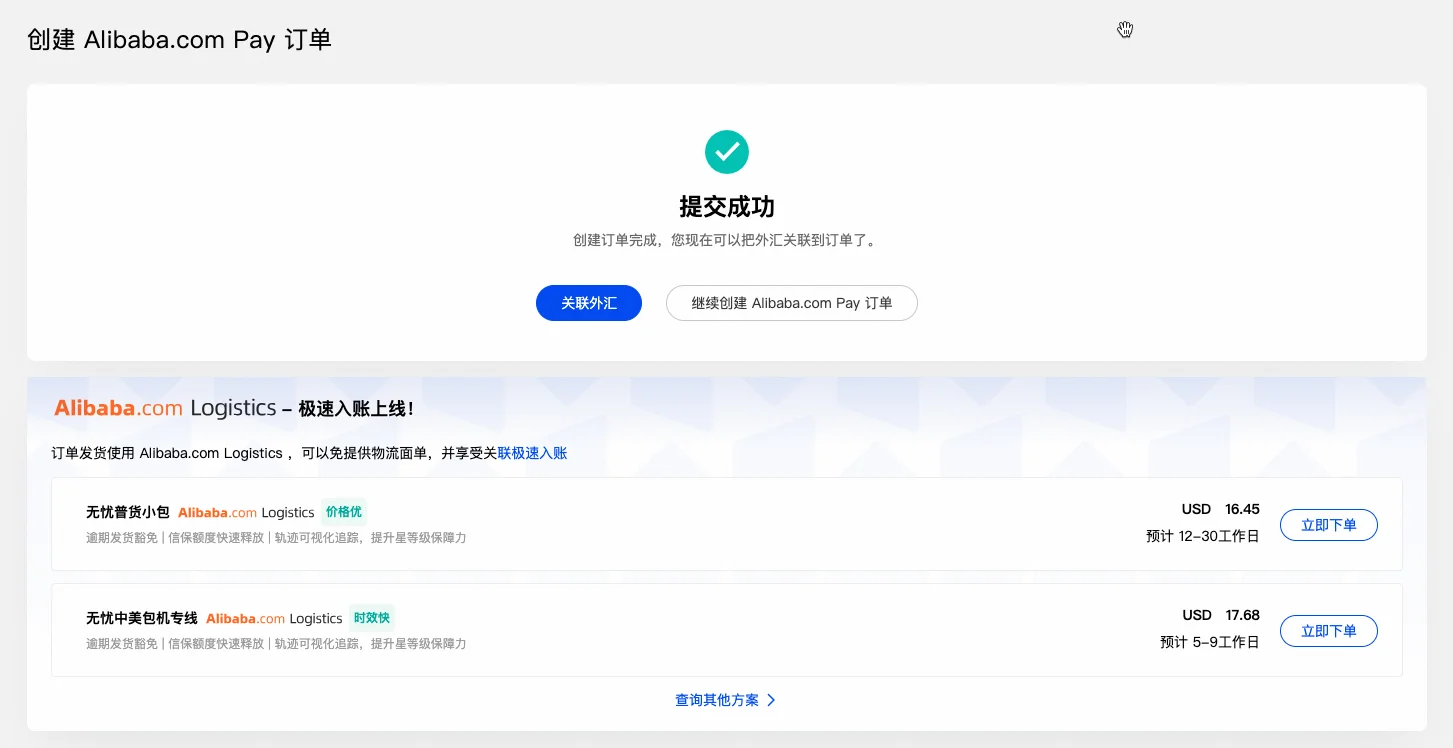The image size is (1453, 748).
Task: Click the USD 16.45 price
Action: (1221, 509)
